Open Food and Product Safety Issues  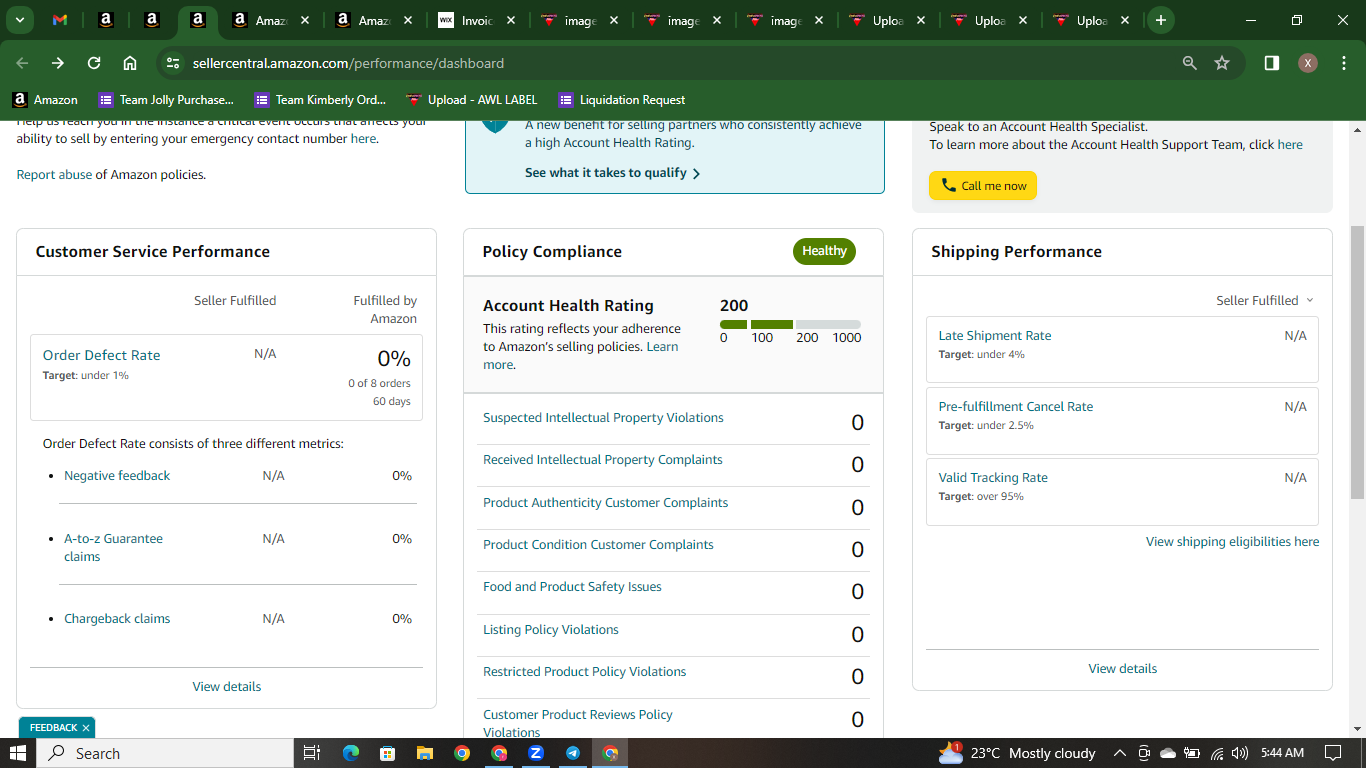(572, 587)
